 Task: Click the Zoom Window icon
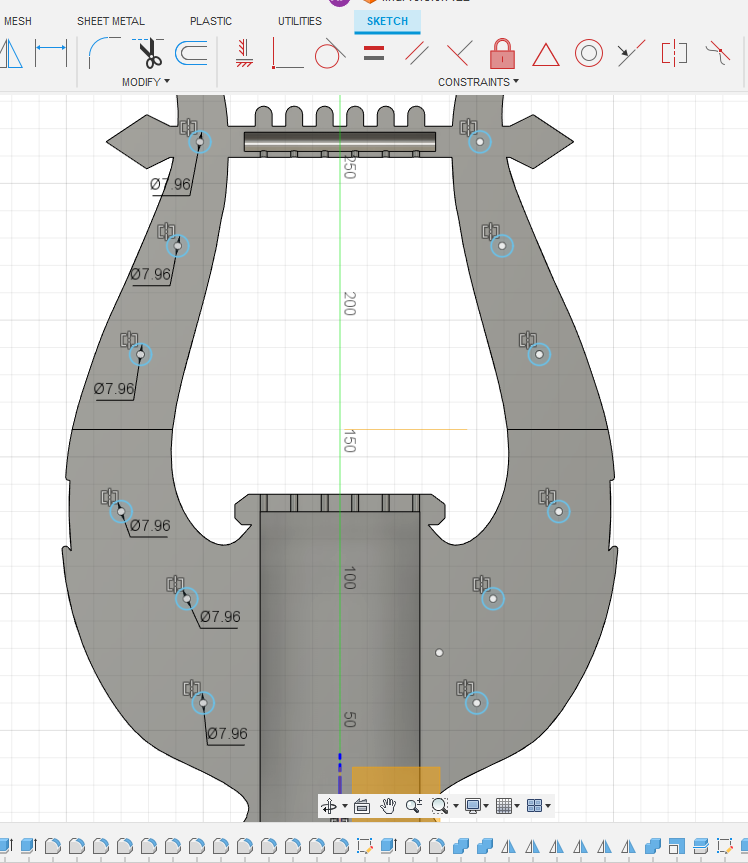click(x=439, y=806)
